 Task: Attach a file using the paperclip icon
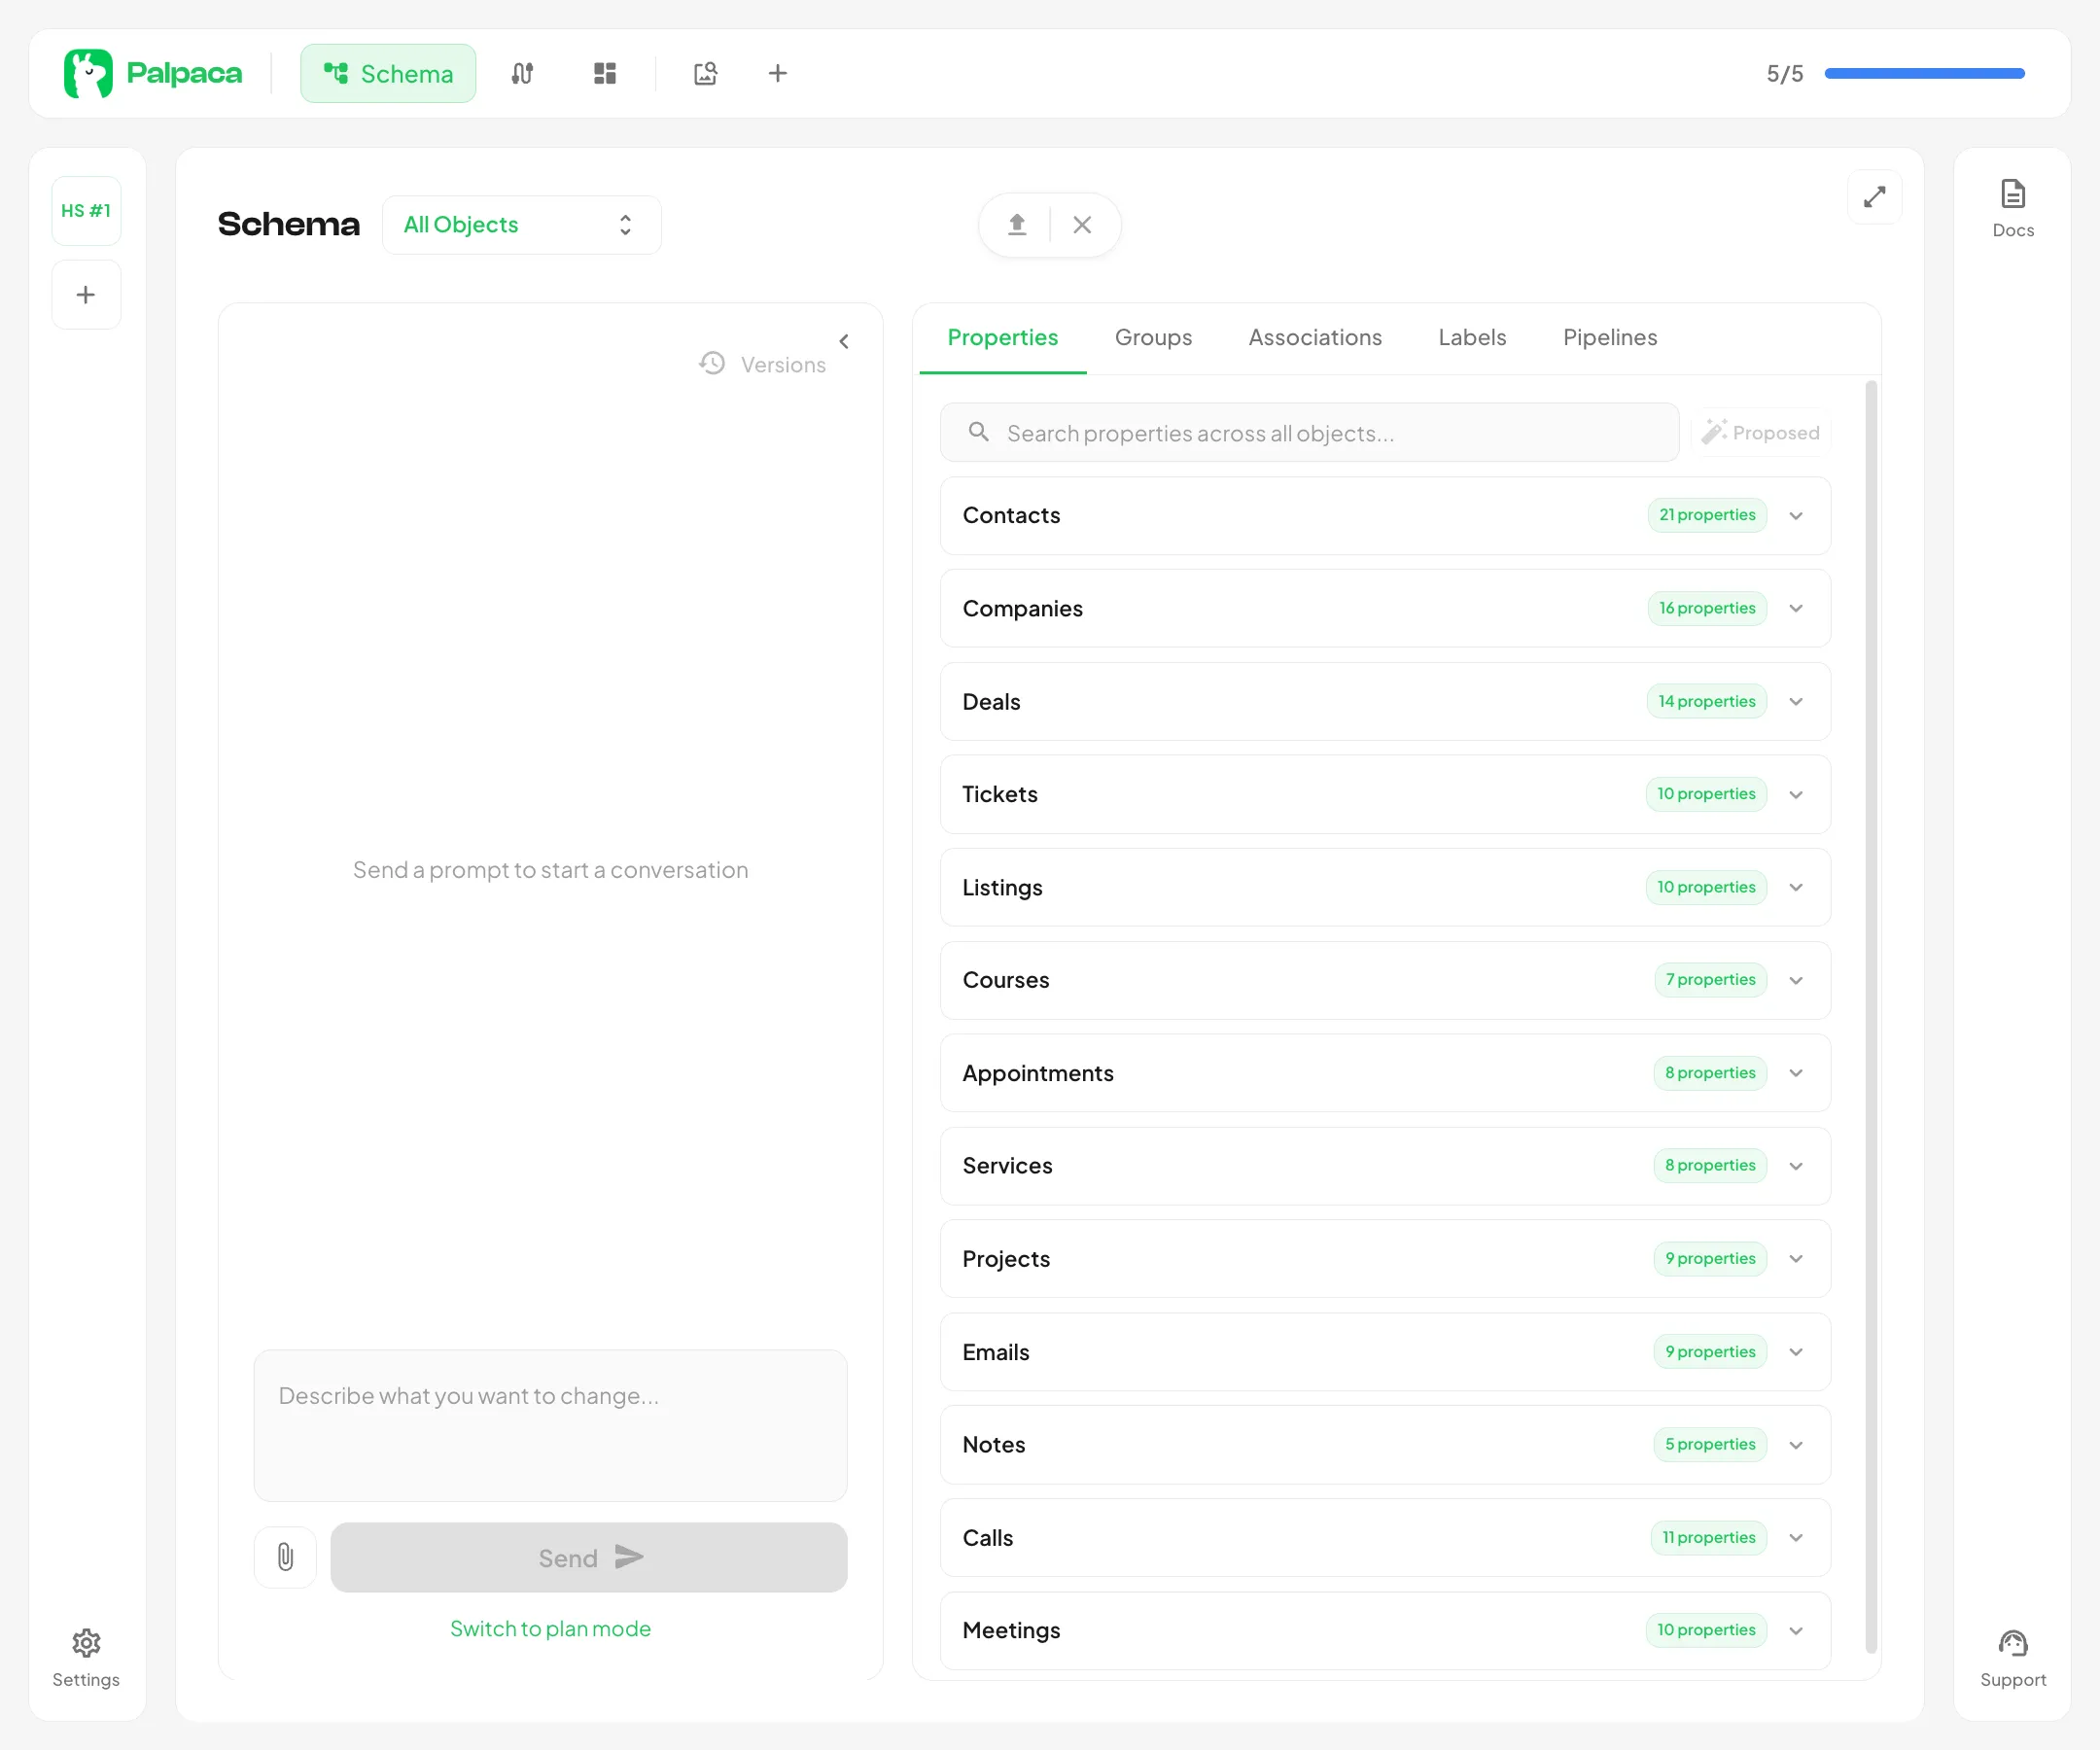coord(285,1557)
